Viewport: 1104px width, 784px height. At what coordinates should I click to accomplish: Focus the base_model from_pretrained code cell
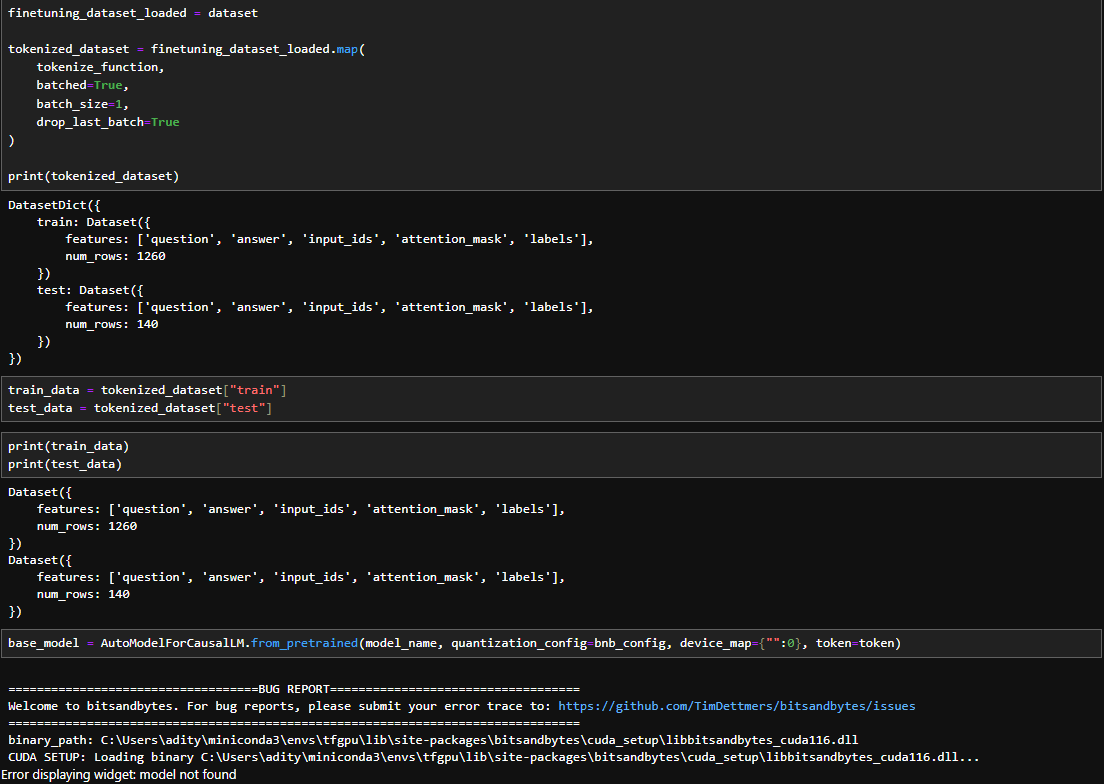454,643
